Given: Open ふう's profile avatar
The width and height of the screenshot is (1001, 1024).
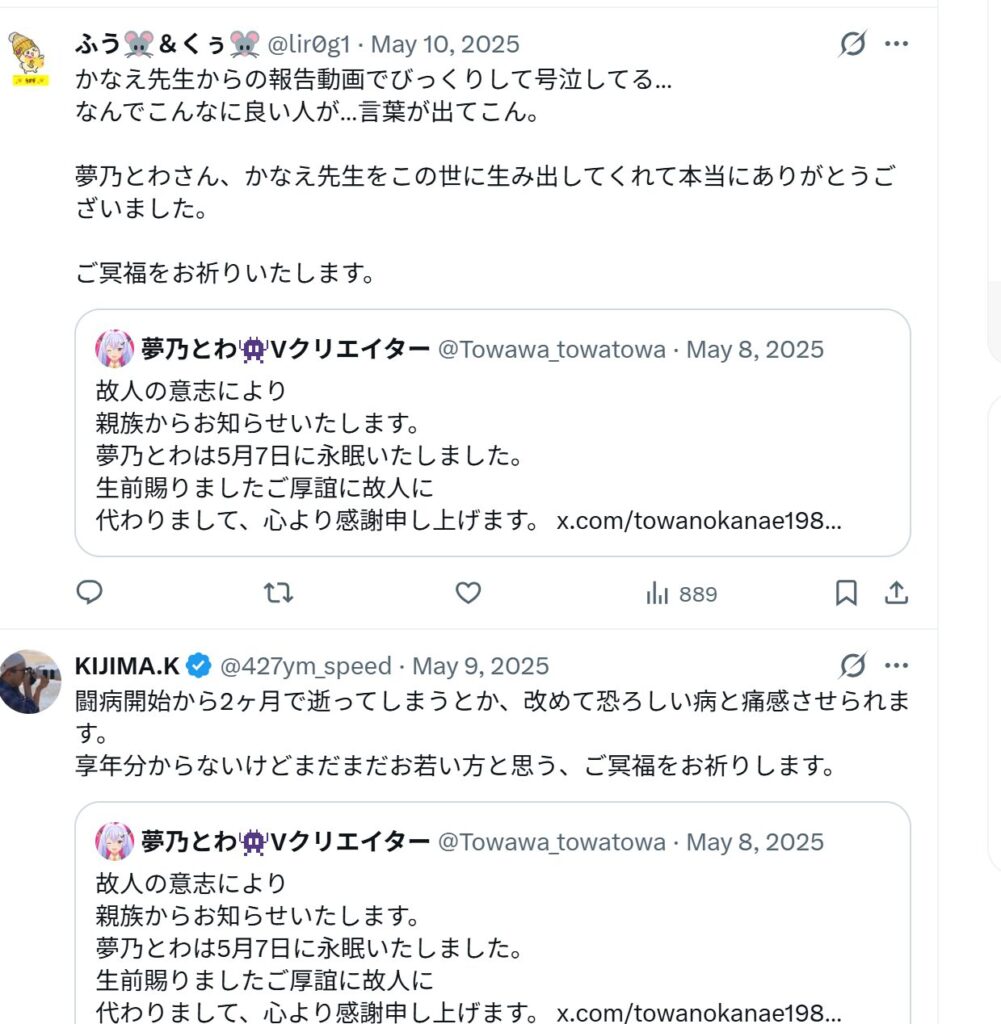Looking at the screenshot, I should pyautogui.click(x=29, y=57).
